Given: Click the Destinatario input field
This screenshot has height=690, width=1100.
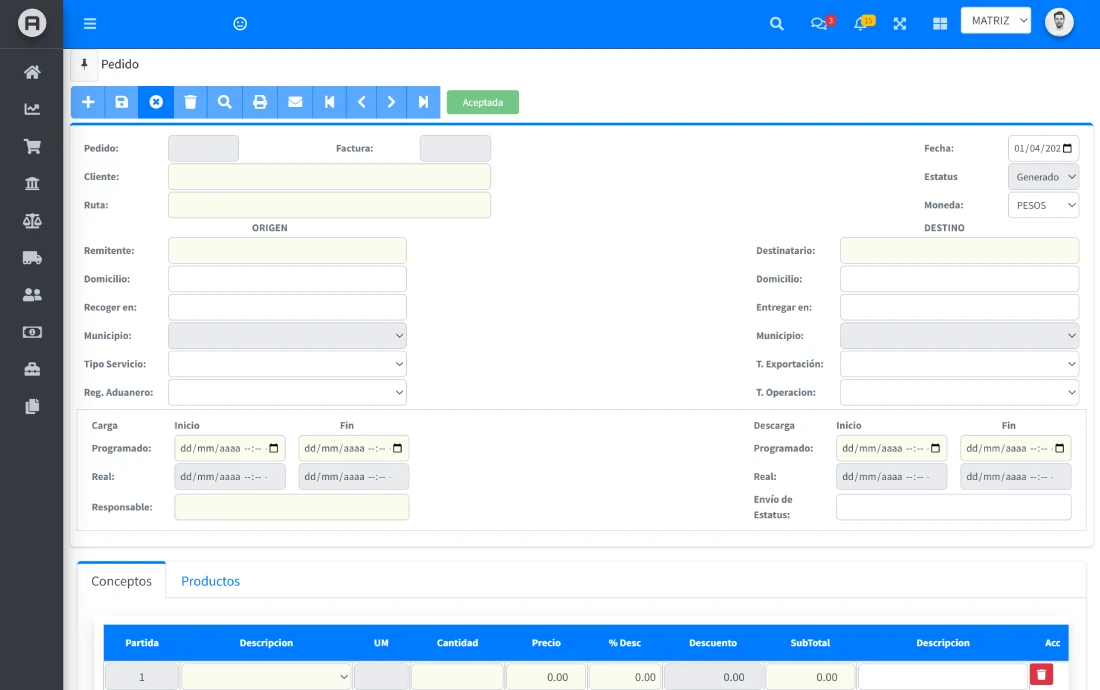Looking at the screenshot, I should pos(959,251).
